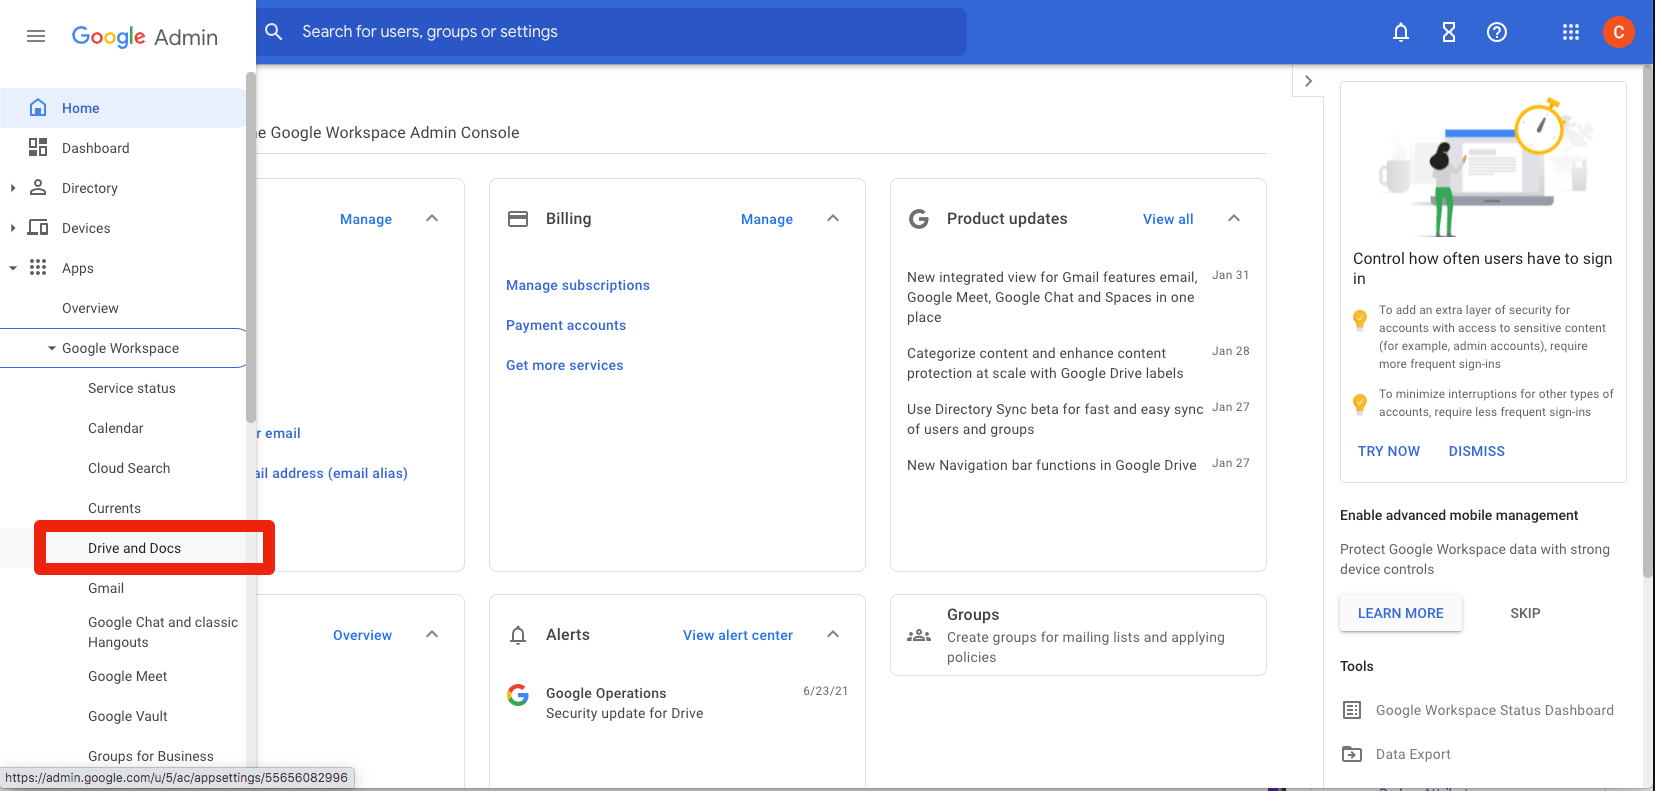Open the Manage subscriptions link
This screenshot has height=791, width=1655.
tap(577, 285)
